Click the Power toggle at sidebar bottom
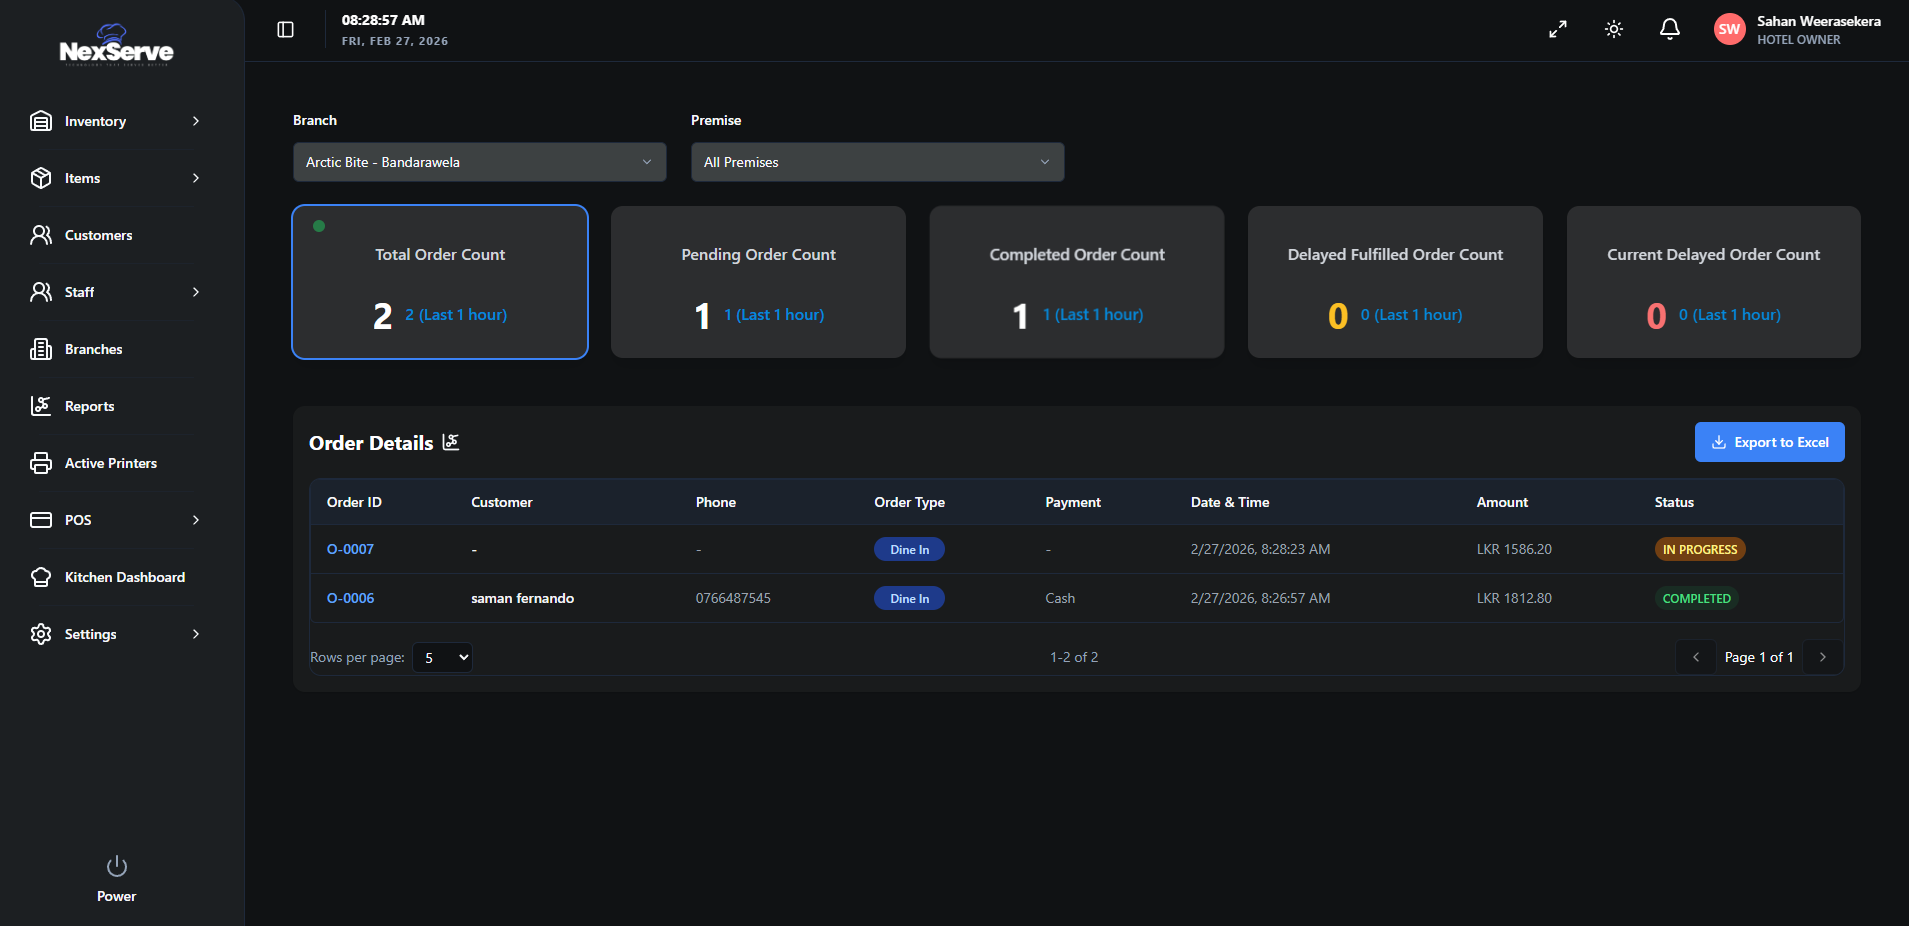Image resolution: width=1909 pixels, height=926 pixels. tap(115, 866)
